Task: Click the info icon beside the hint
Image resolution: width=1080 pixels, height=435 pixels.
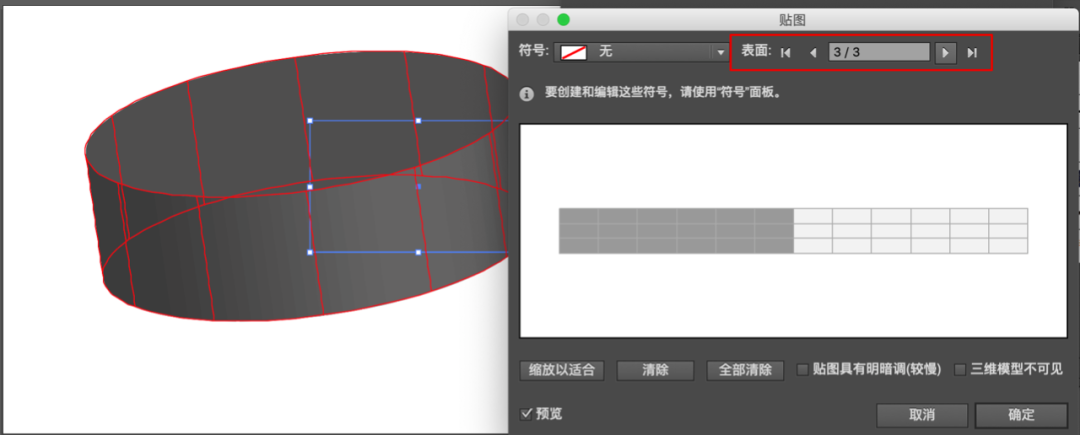Action: pyautogui.click(x=527, y=94)
